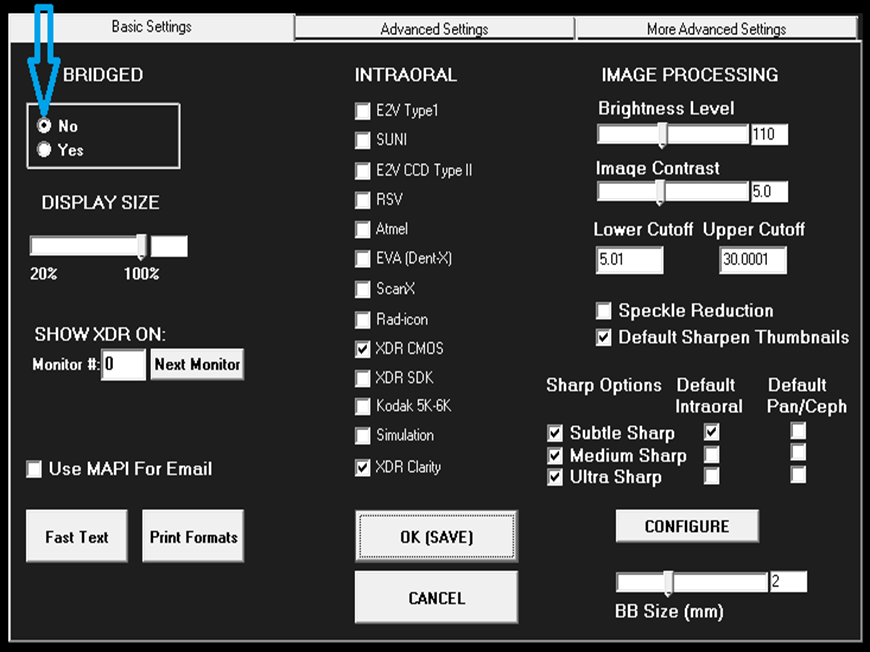Screen dimensions: 870x652
Task: Check the E2V Type1 sensor checkbox
Action: click(363, 111)
